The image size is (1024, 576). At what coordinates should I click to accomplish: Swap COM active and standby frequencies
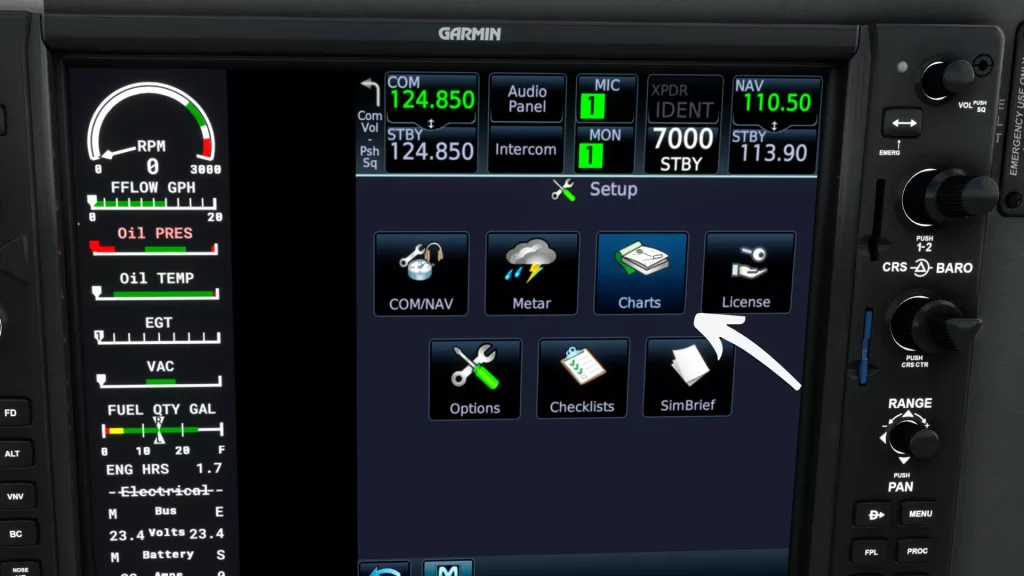click(431, 122)
